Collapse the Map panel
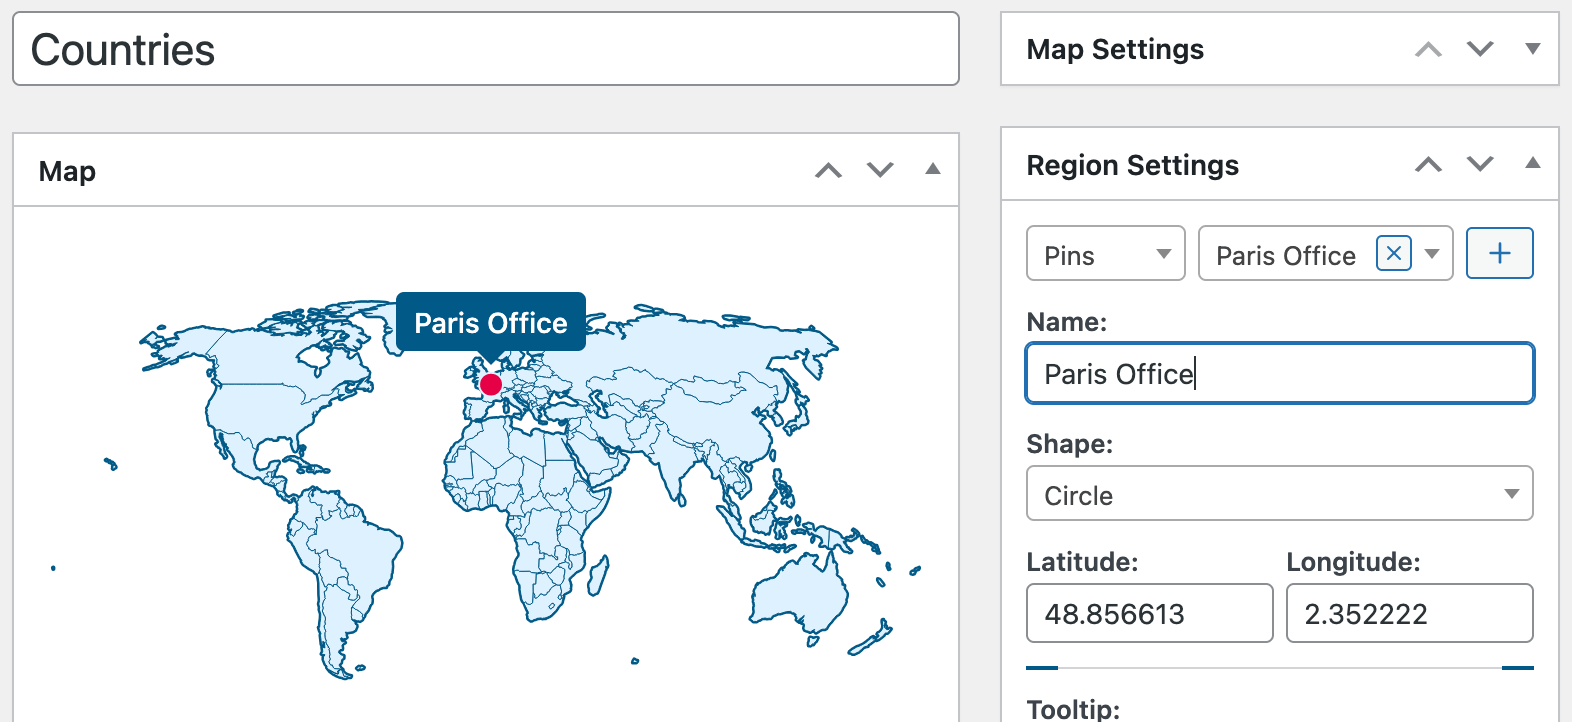 point(932,170)
